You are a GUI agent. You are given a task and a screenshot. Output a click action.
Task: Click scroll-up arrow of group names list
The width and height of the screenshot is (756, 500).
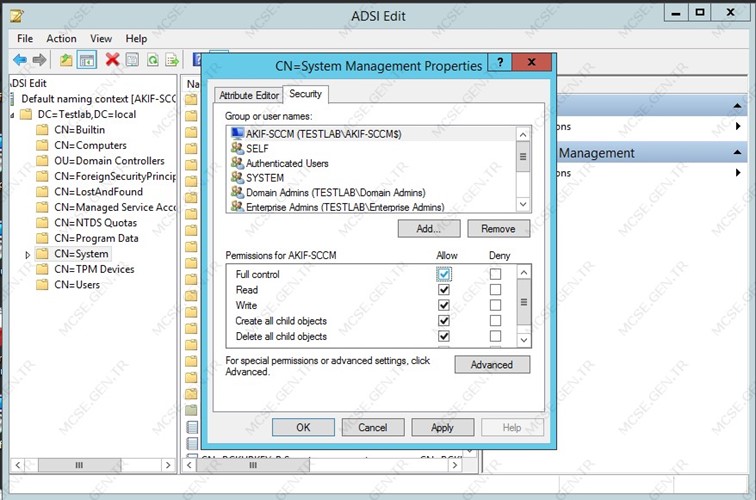523,135
